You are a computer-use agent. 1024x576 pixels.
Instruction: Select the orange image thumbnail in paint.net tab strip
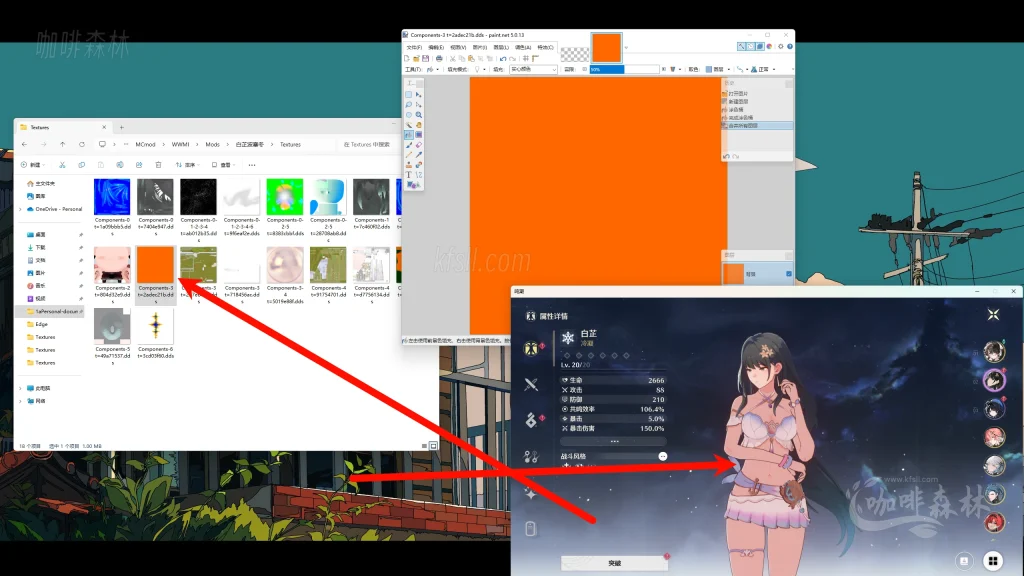click(607, 48)
